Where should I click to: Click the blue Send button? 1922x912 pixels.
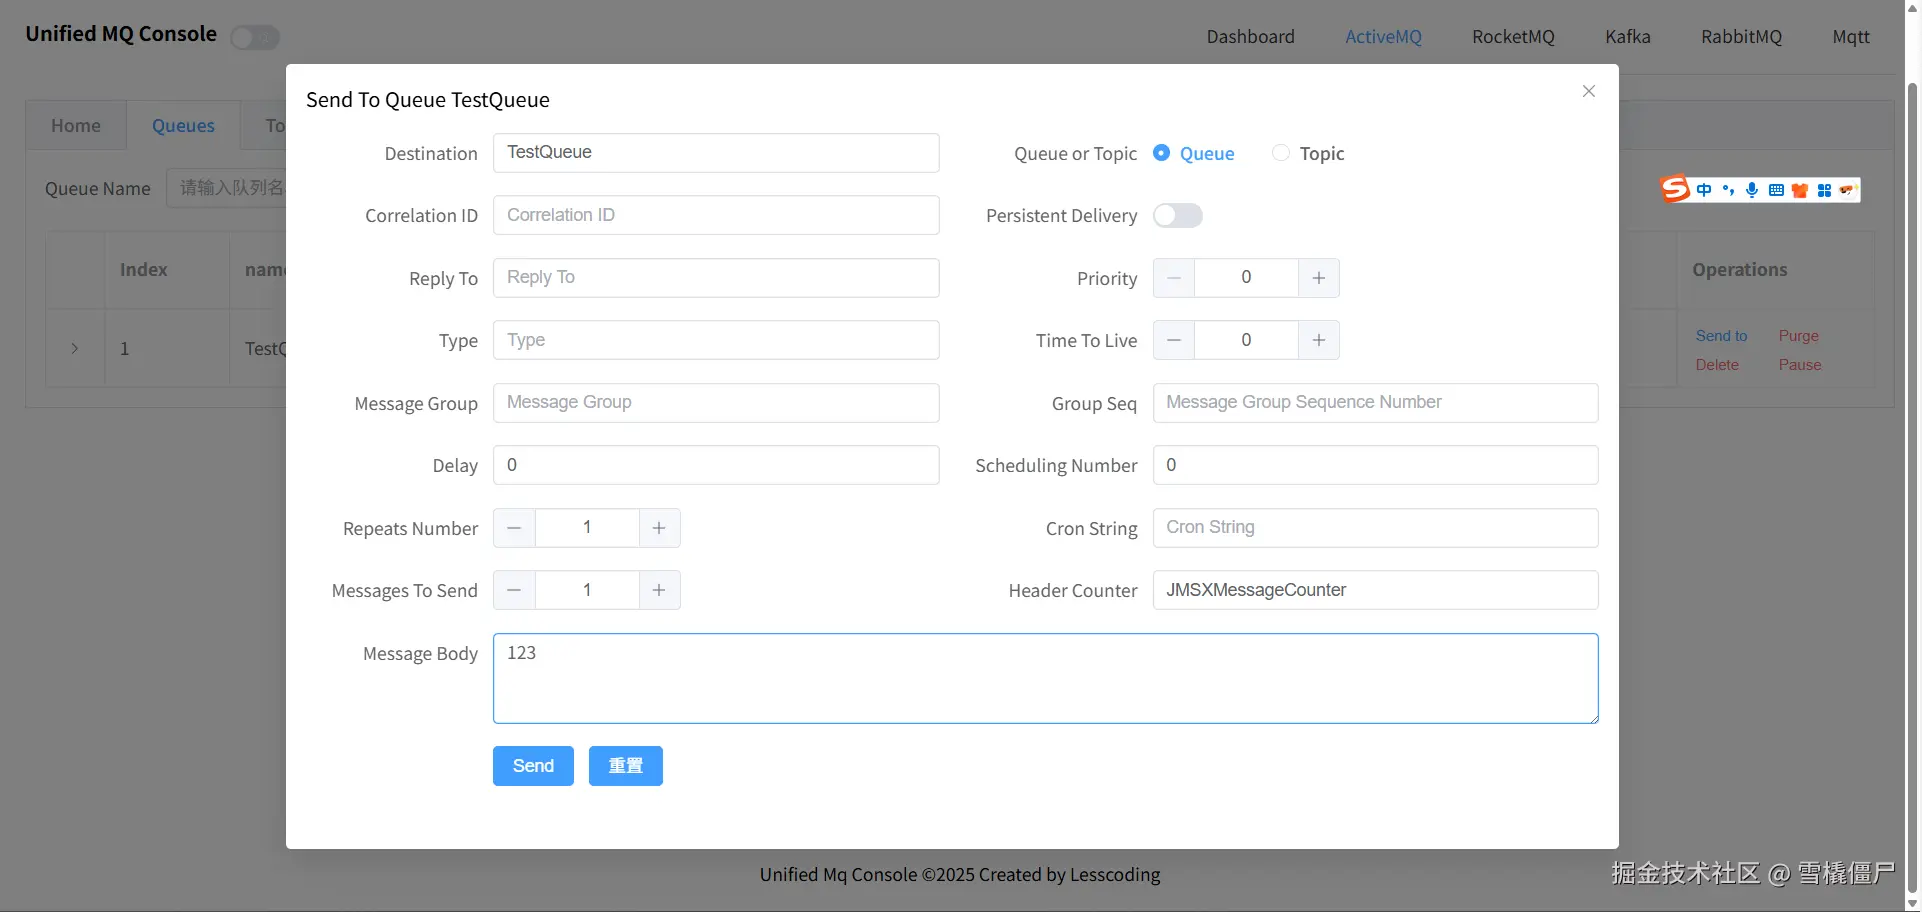coord(533,766)
